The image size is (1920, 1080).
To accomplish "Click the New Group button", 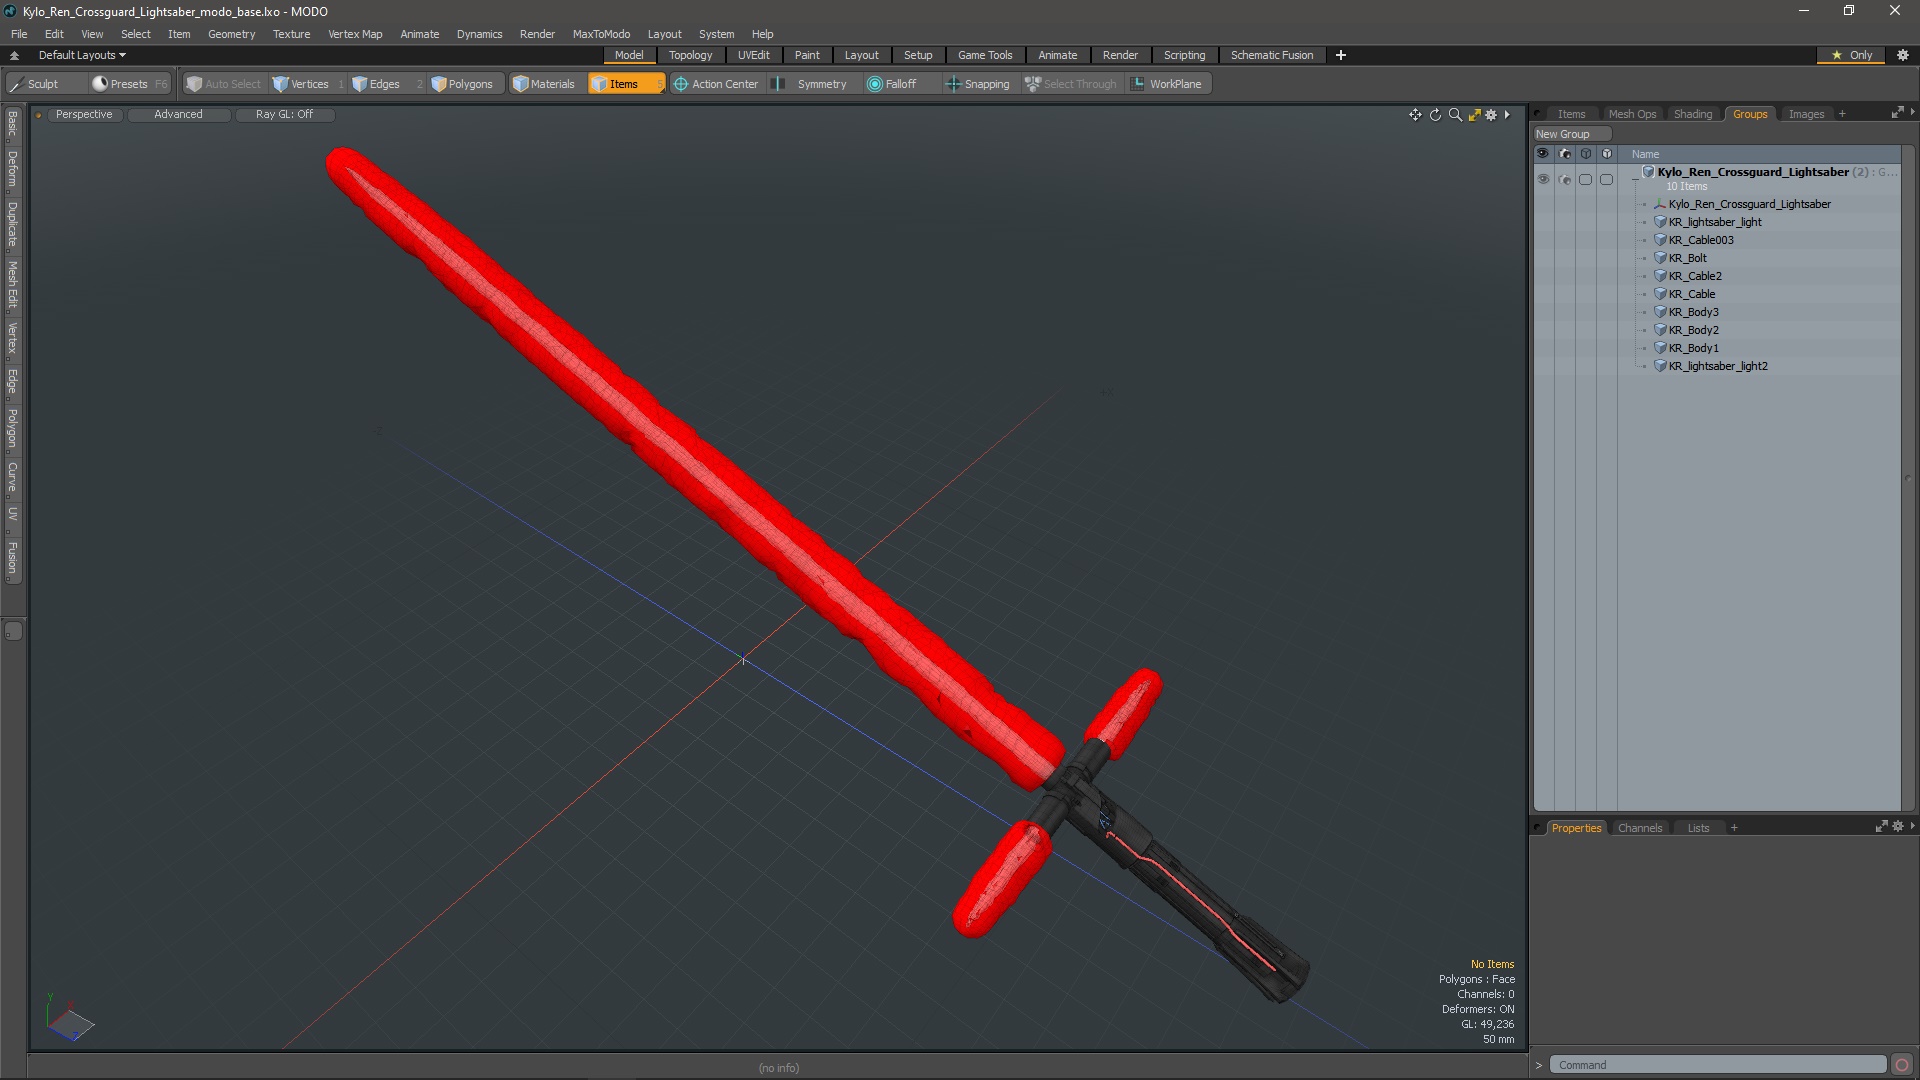I will (x=1571, y=134).
